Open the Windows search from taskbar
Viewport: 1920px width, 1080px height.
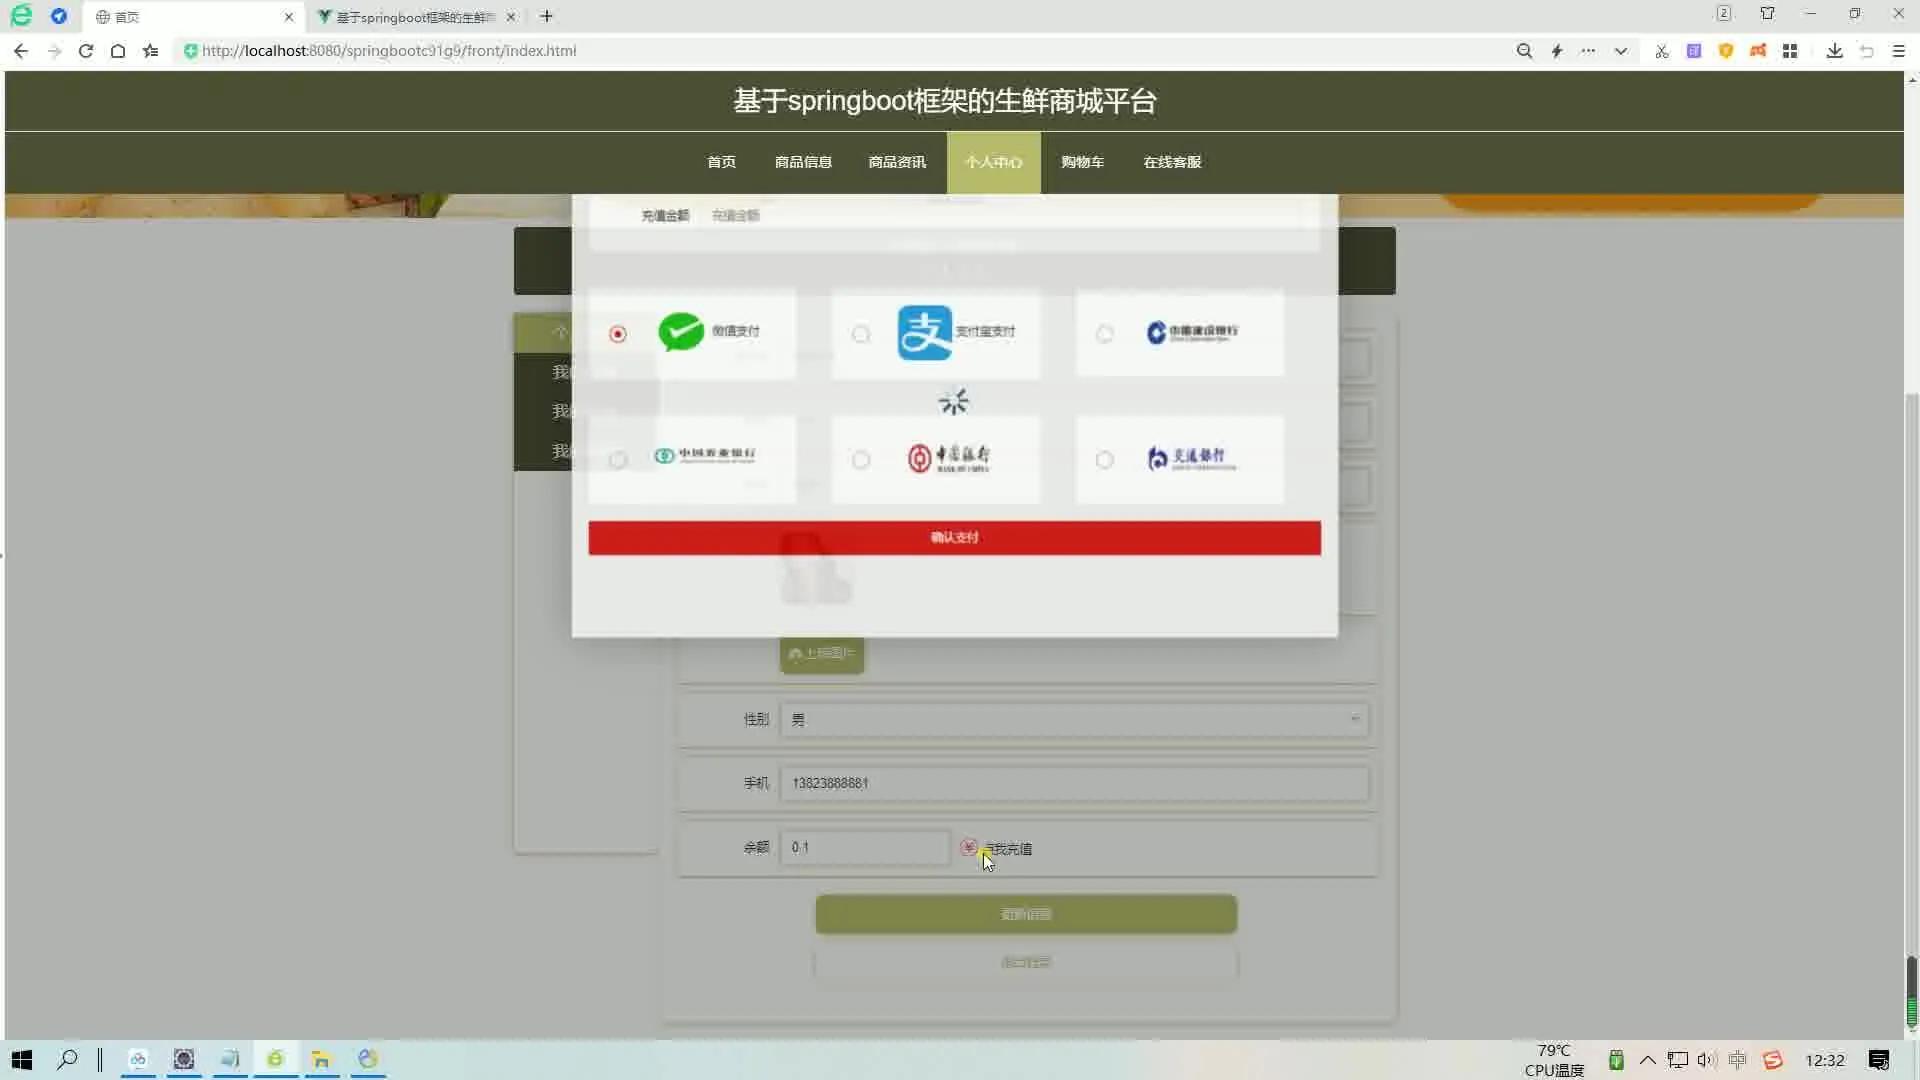pyautogui.click(x=67, y=1059)
